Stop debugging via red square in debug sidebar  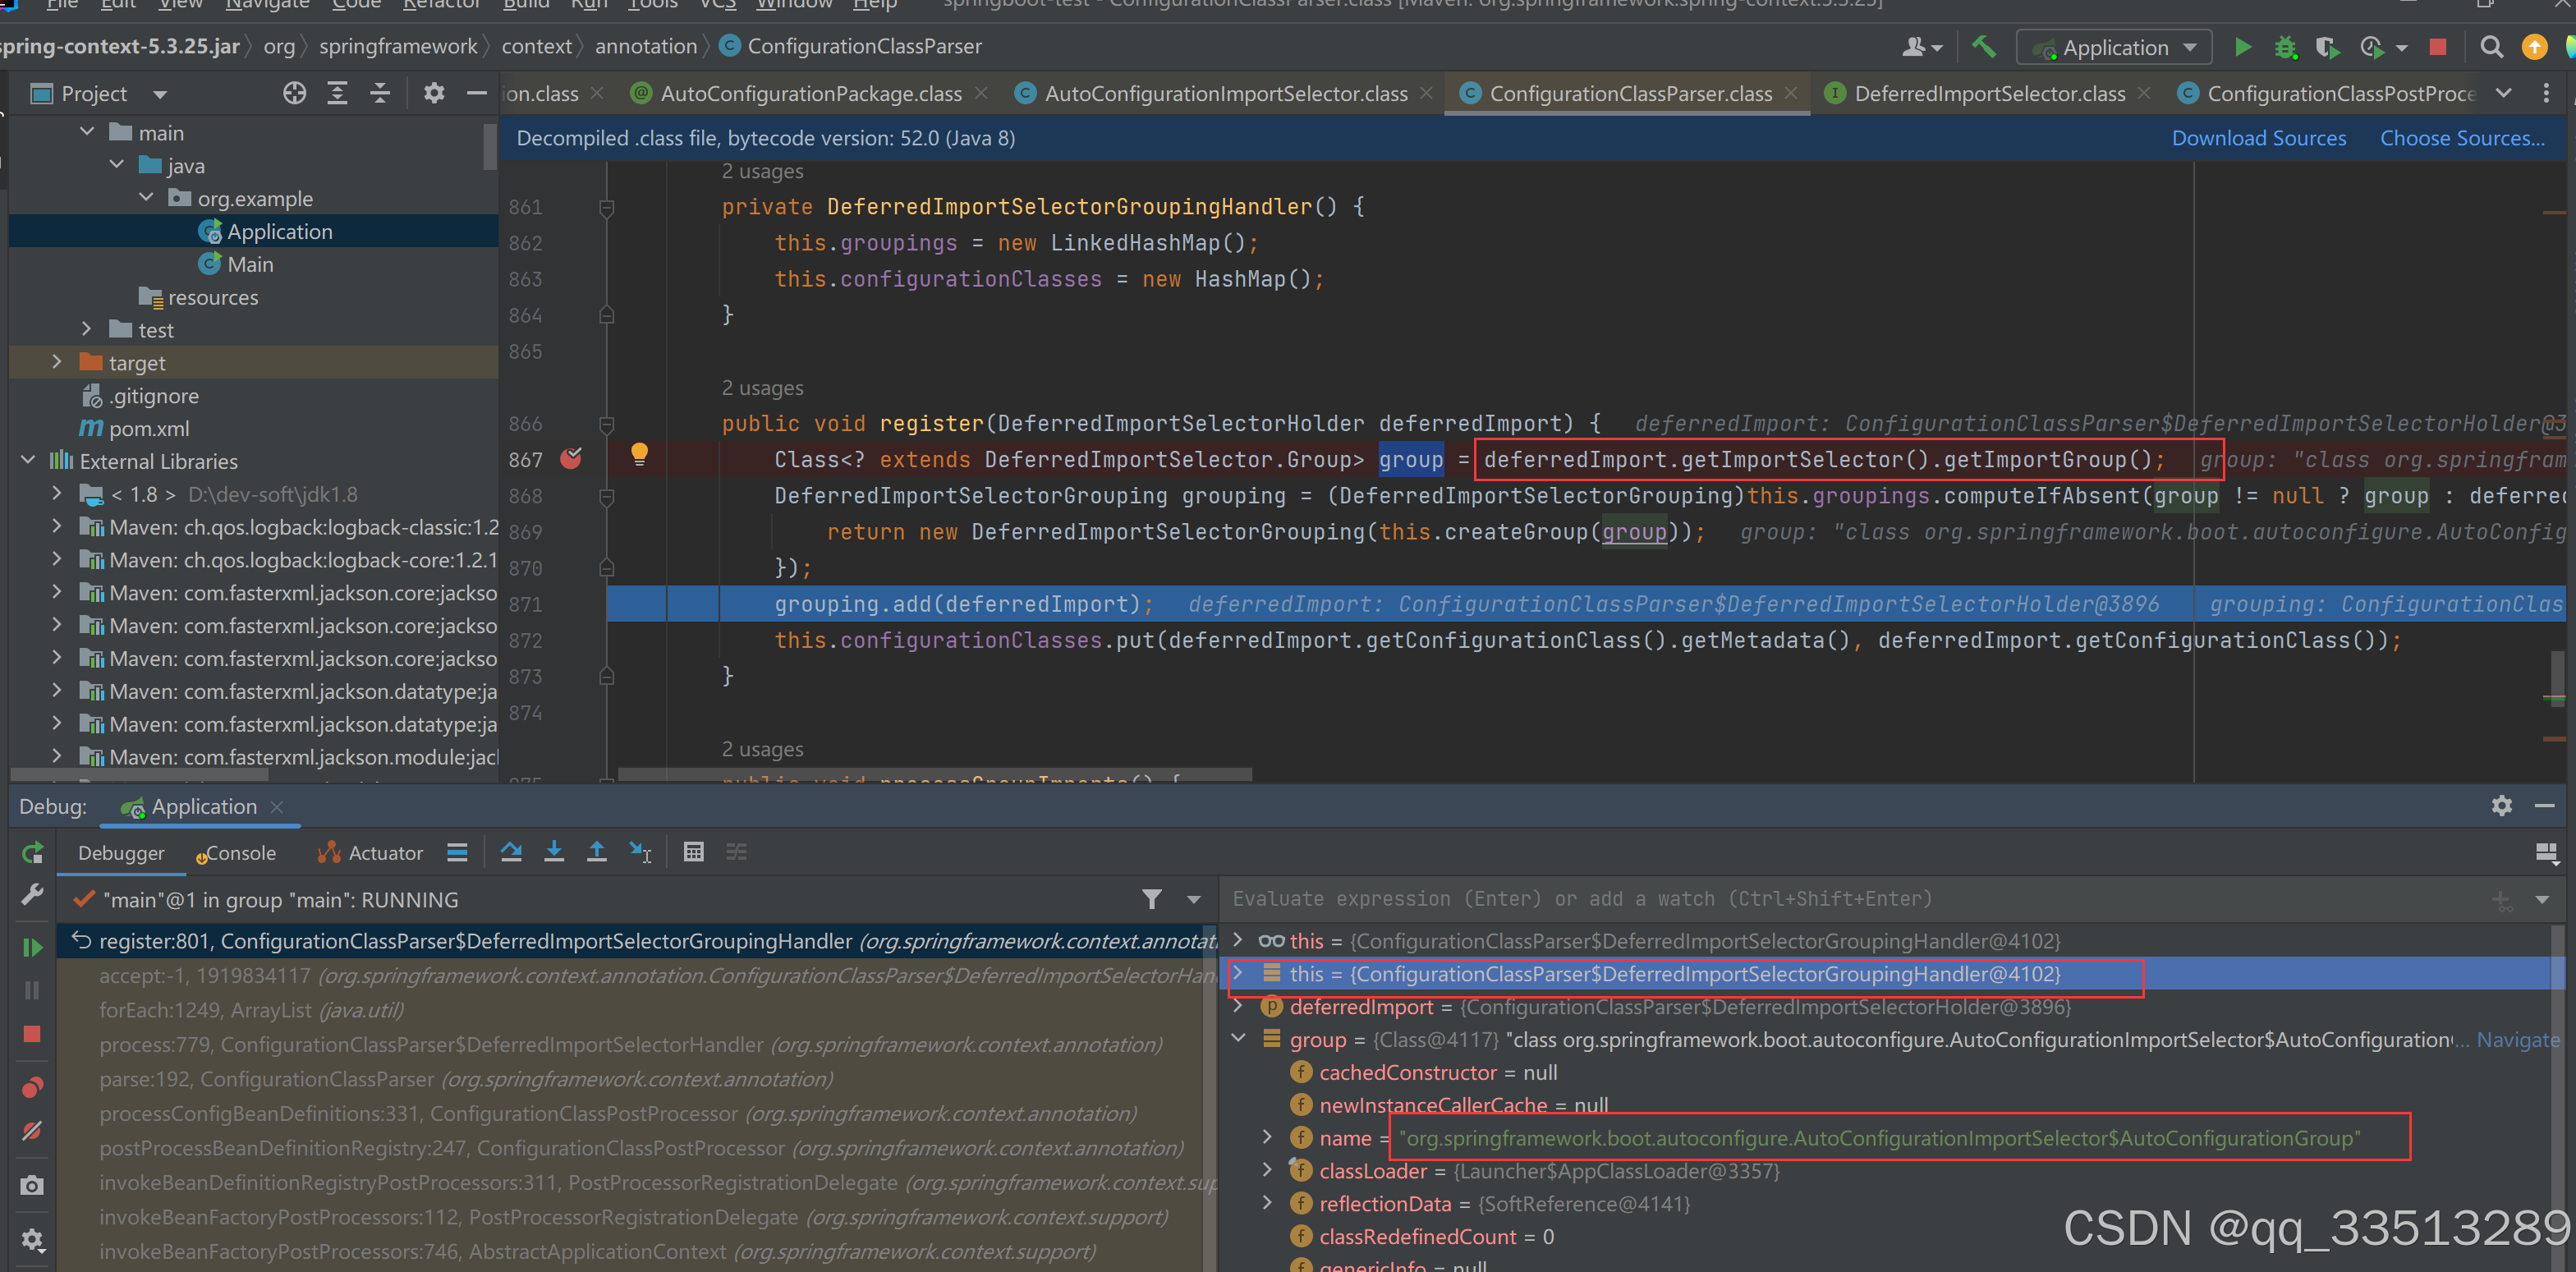point(33,1035)
